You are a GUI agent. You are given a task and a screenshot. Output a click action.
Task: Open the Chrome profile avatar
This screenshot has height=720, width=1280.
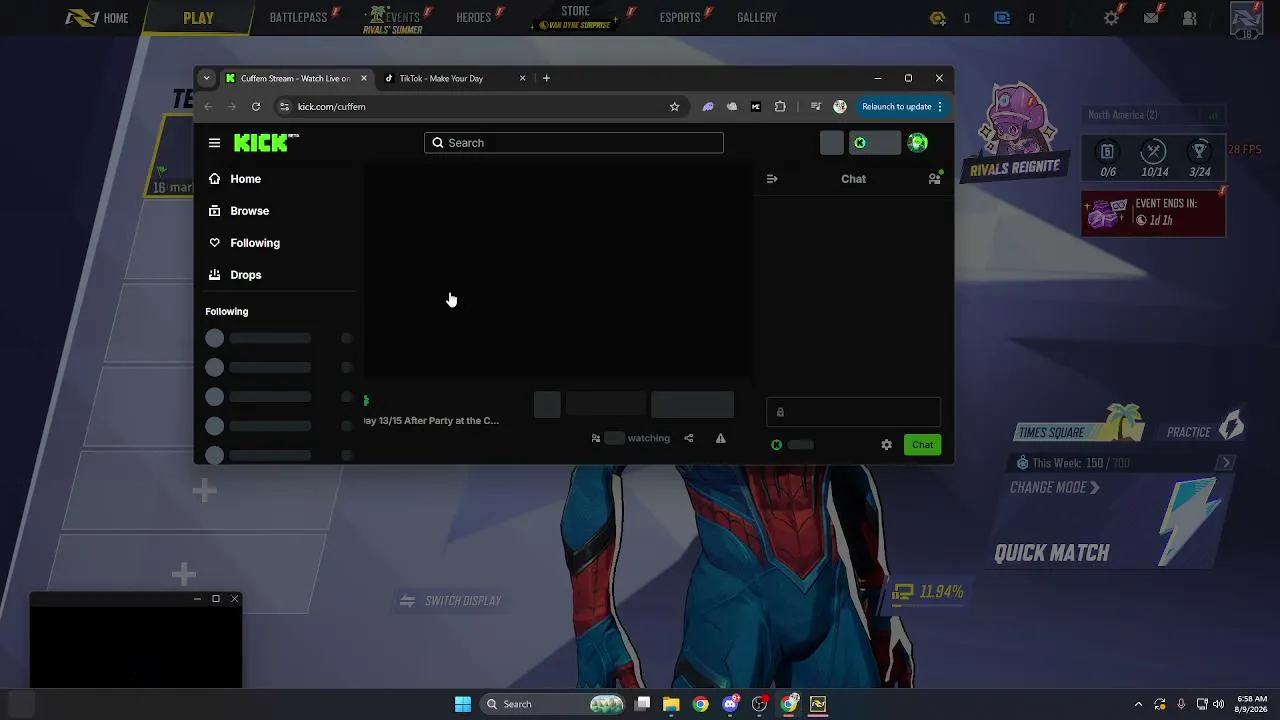(840, 107)
